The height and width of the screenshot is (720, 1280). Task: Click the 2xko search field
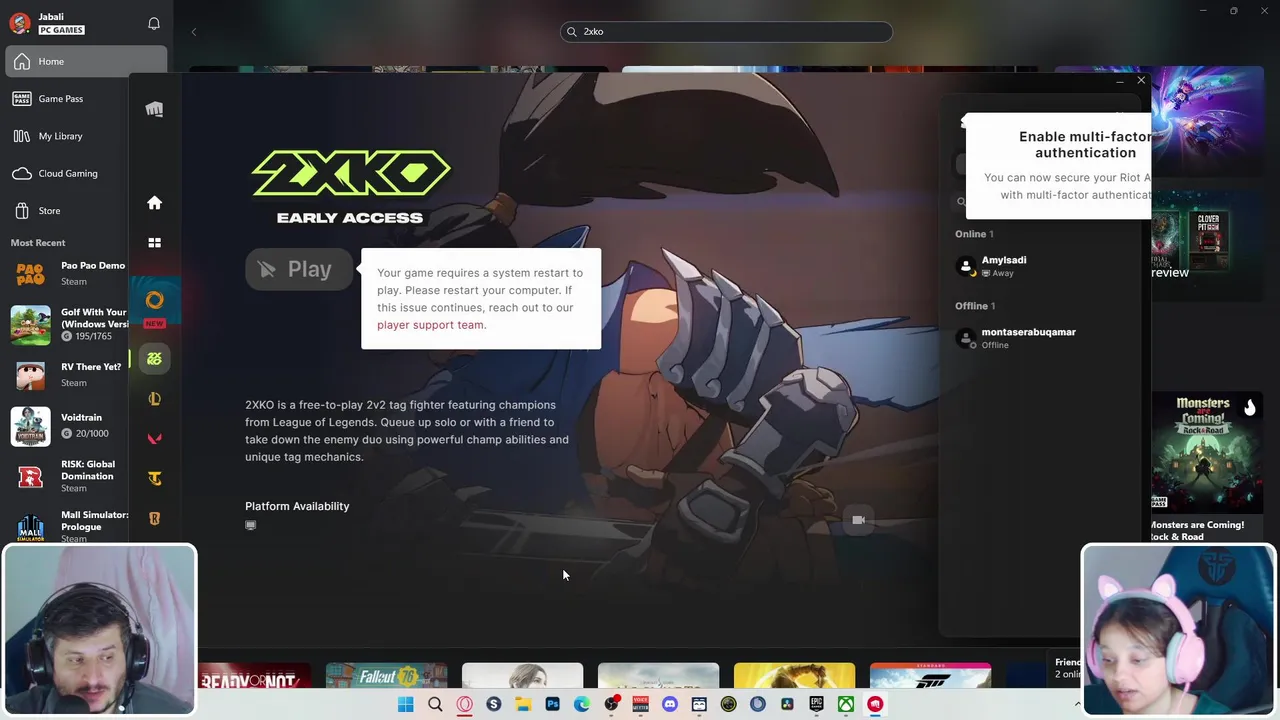coord(726,32)
